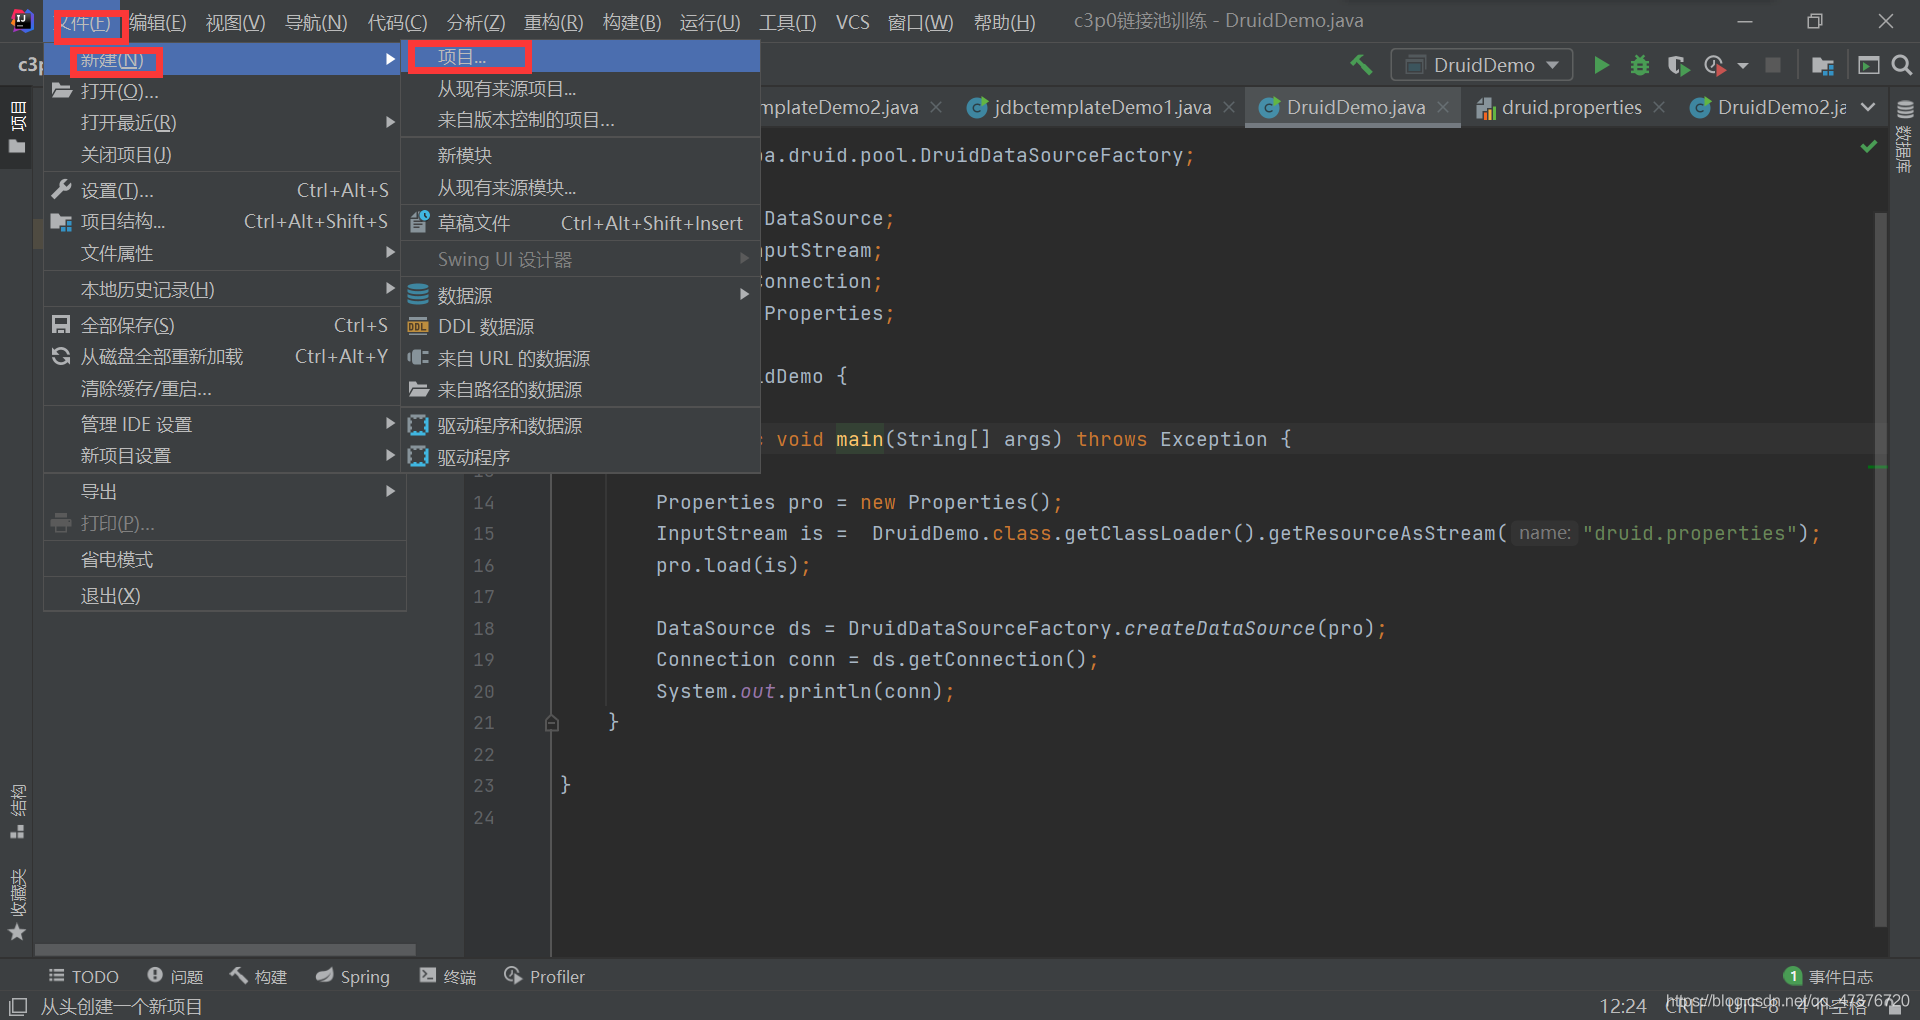The image size is (1920, 1020).
Task: Open the 编辑 menu in menu bar
Action: 158,22
